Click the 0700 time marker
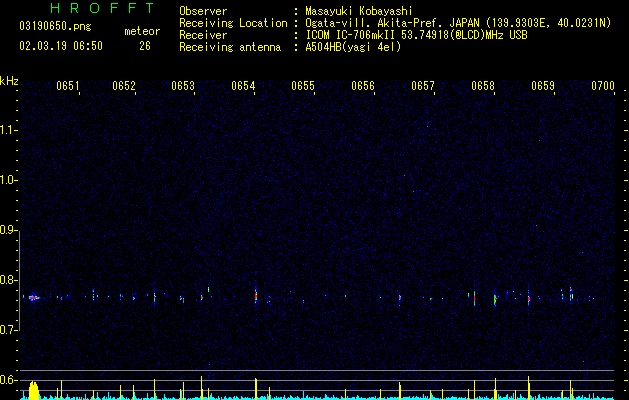Viewport: 629px width, 400px height. click(603, 86)
